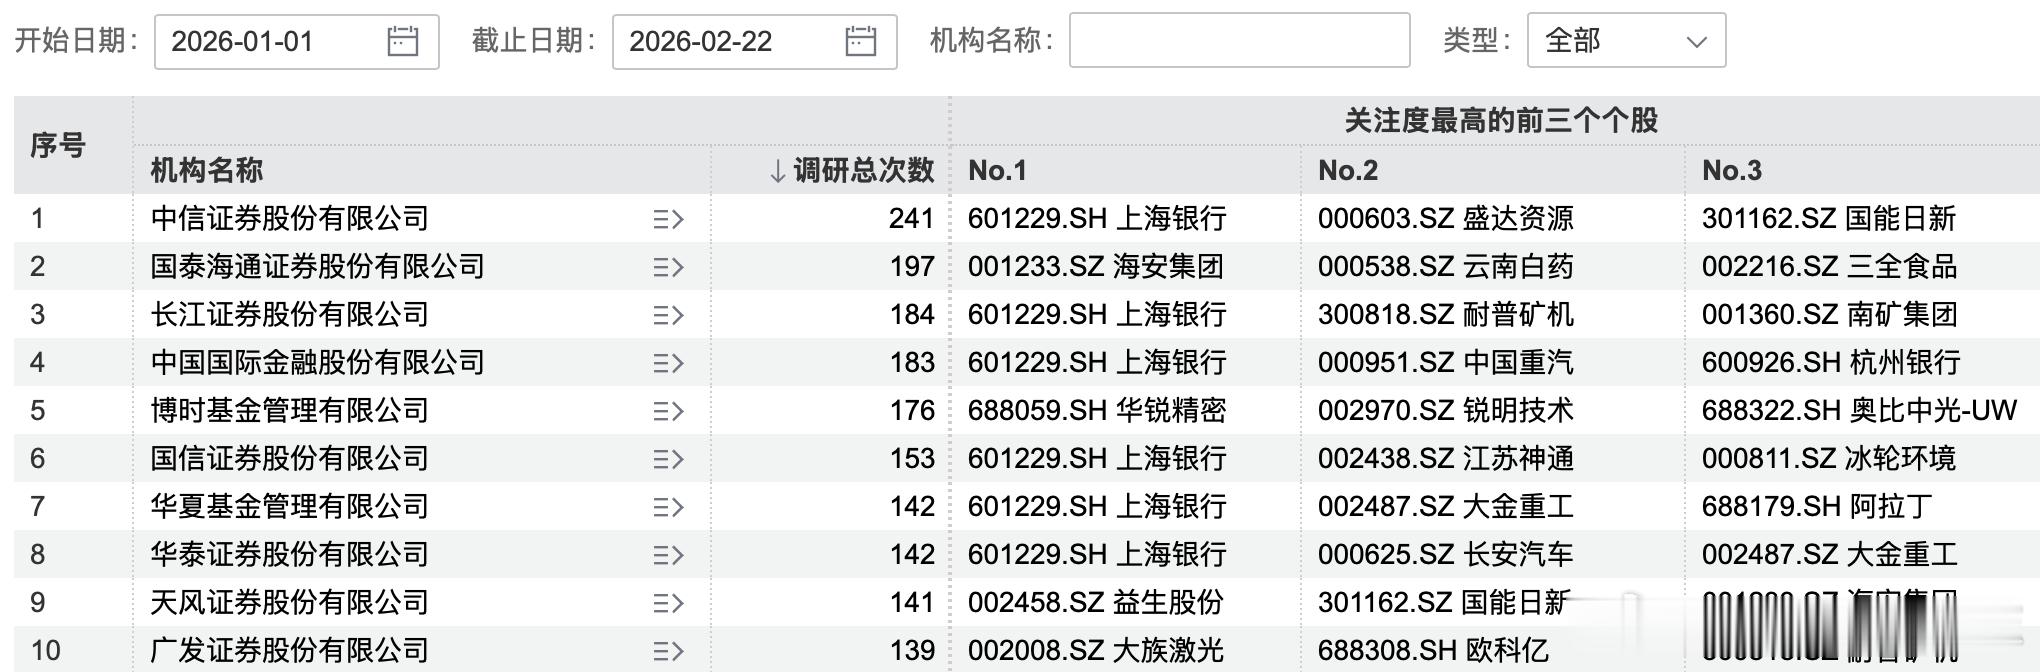This screenshot has width=2040, height=672.
Task: Select stock 002458.SZ 益生股份
Action: click(1096, 603)
